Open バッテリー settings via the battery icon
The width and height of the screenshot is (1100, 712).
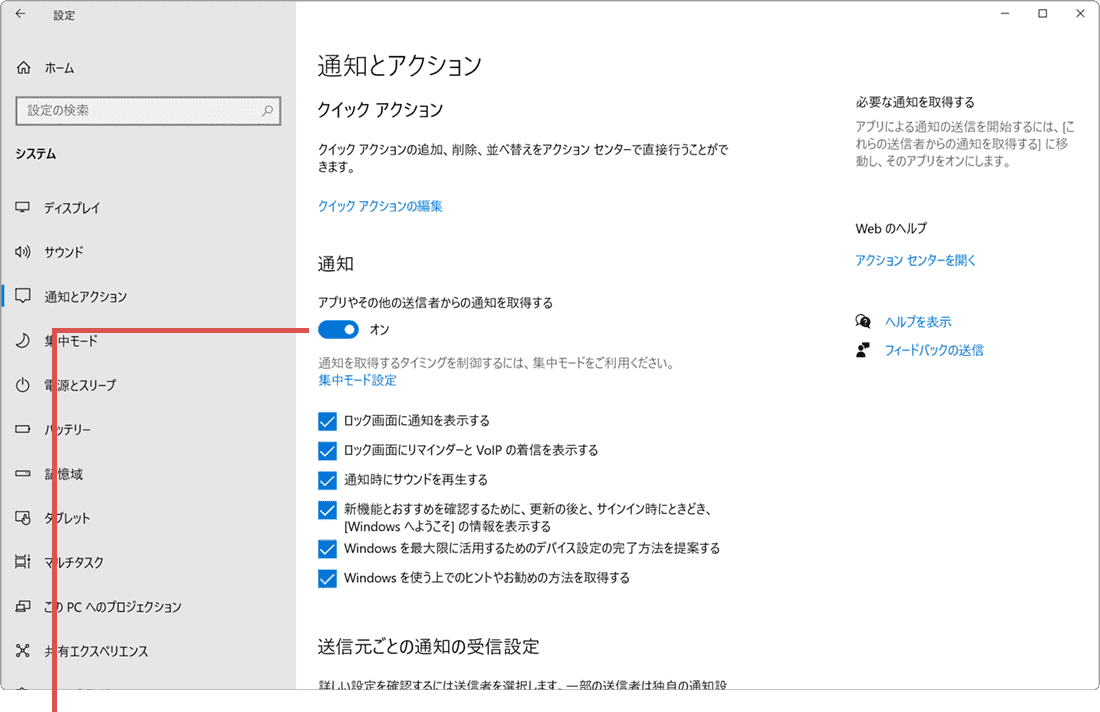tap(23, 429)
